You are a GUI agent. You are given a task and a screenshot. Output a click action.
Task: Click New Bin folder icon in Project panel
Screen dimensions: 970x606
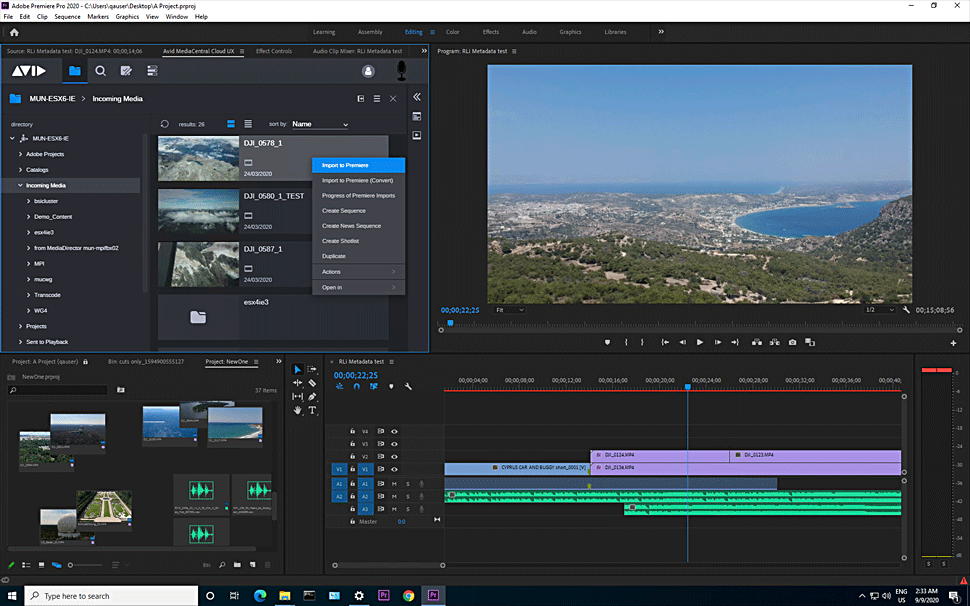pyautogui.click(x=237, y=565)
